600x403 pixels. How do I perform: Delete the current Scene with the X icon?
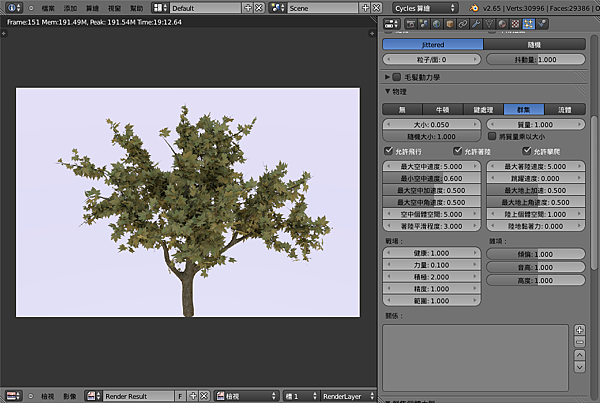click(x=377, y=8)
